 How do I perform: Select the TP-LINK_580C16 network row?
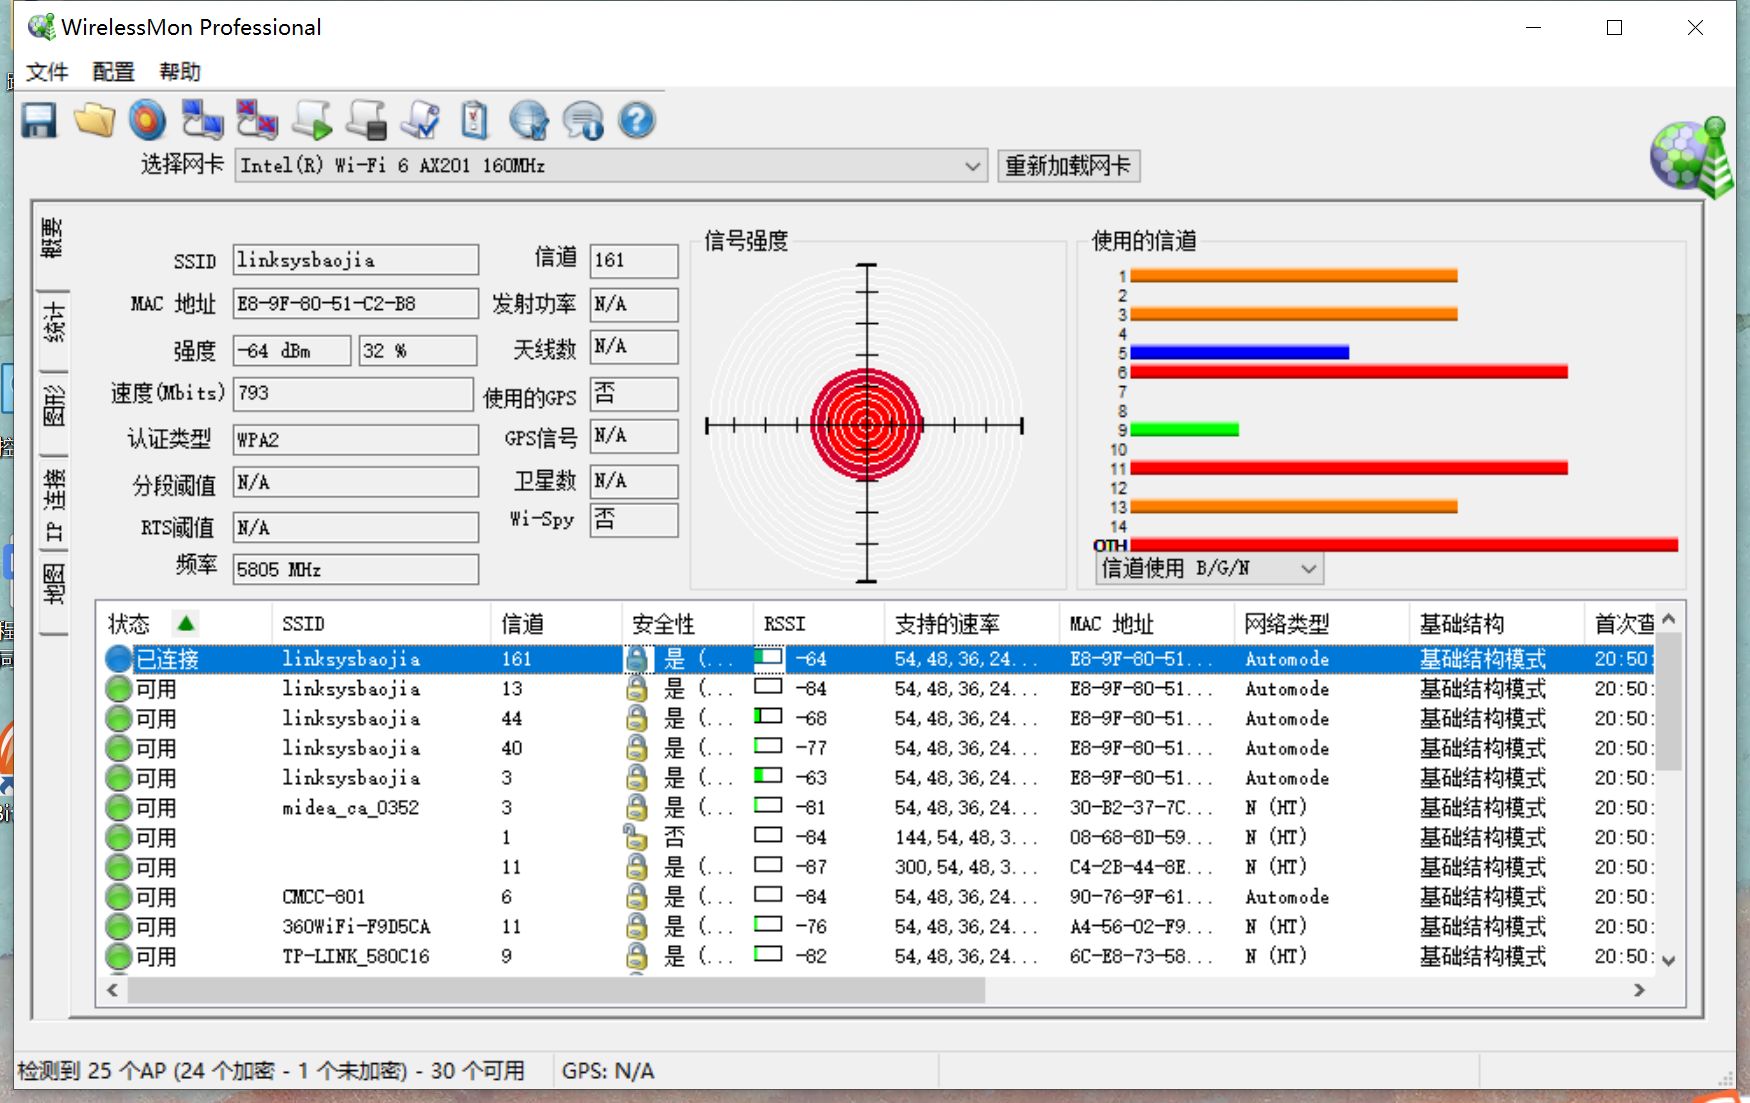878,956
